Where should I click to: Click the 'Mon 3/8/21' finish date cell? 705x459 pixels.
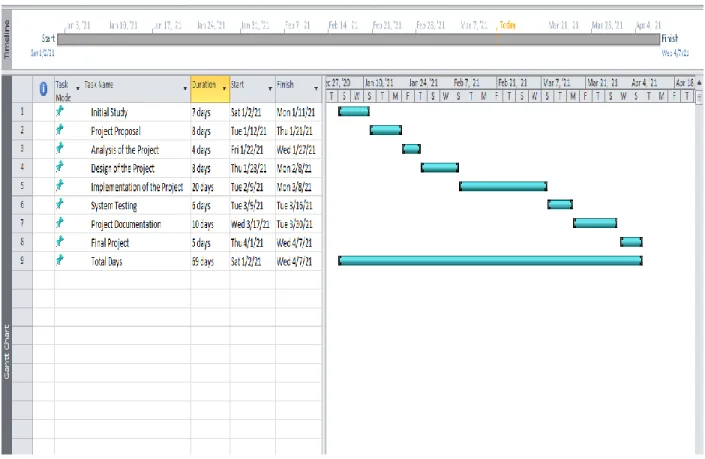point(299,187)
